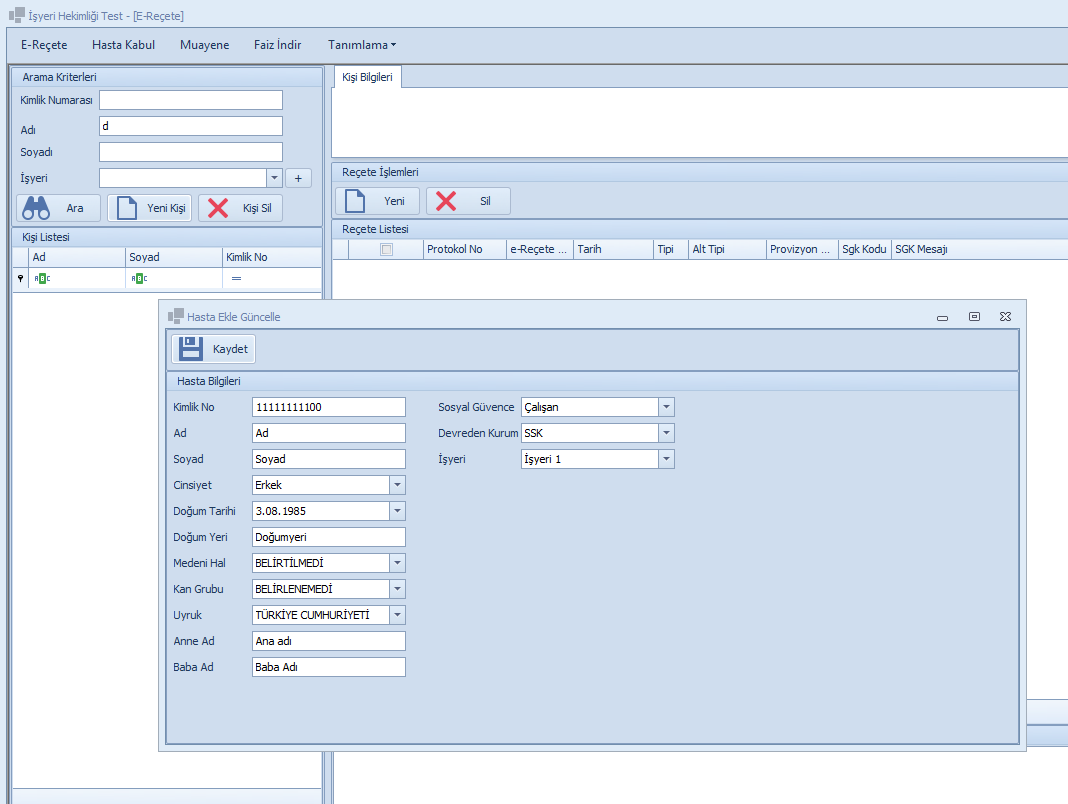The width and height of the screenshot is (1068, 804).
Task: Expand the İşyeri 1 dropdown in dialog
Action: click(x=666, y=459)
